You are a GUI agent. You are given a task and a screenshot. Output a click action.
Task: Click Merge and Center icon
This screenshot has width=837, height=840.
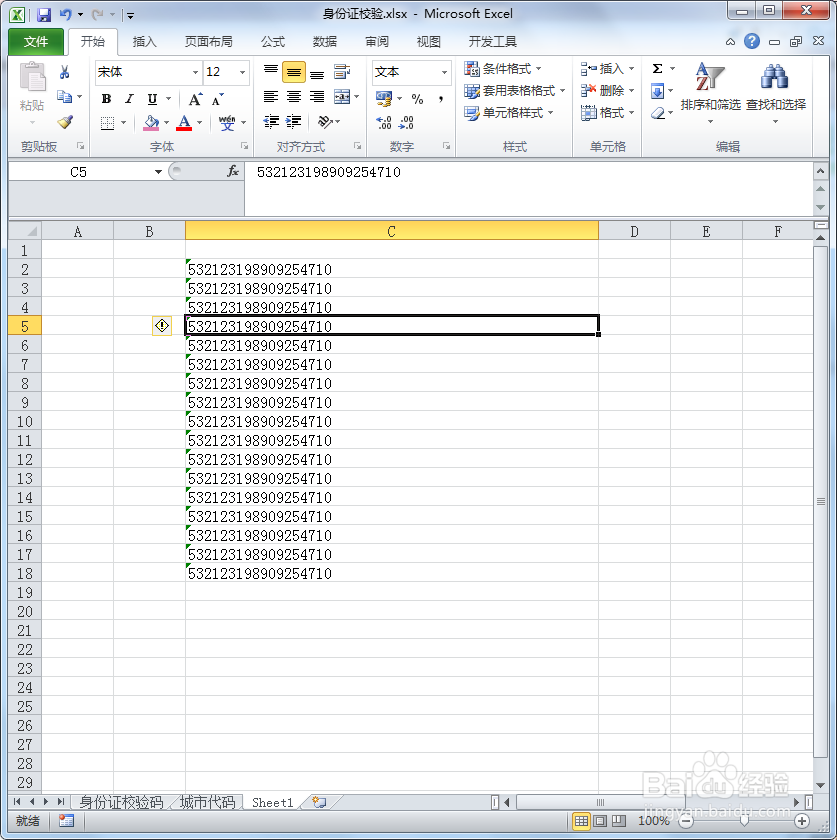coord(342,97)
